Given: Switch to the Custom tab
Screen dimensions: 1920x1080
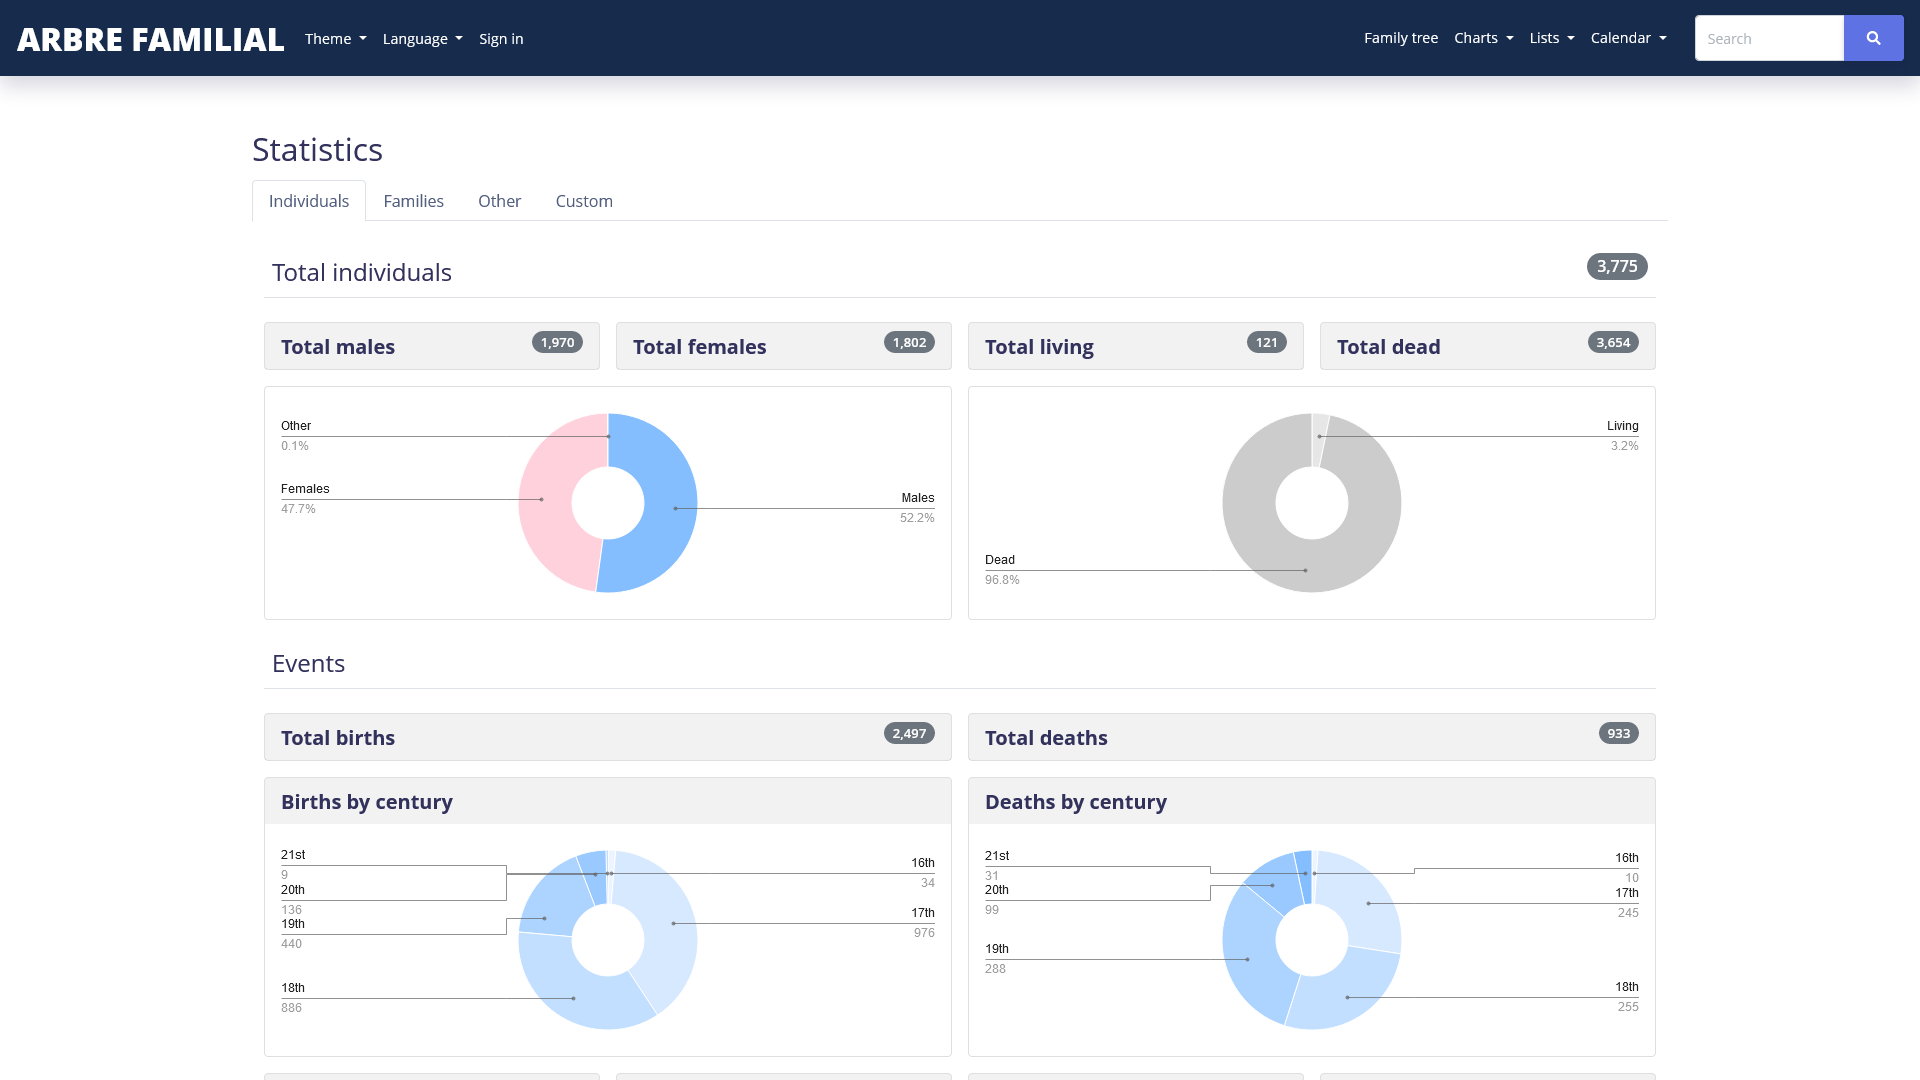Looking at the screenshot, I should [584, 201].
